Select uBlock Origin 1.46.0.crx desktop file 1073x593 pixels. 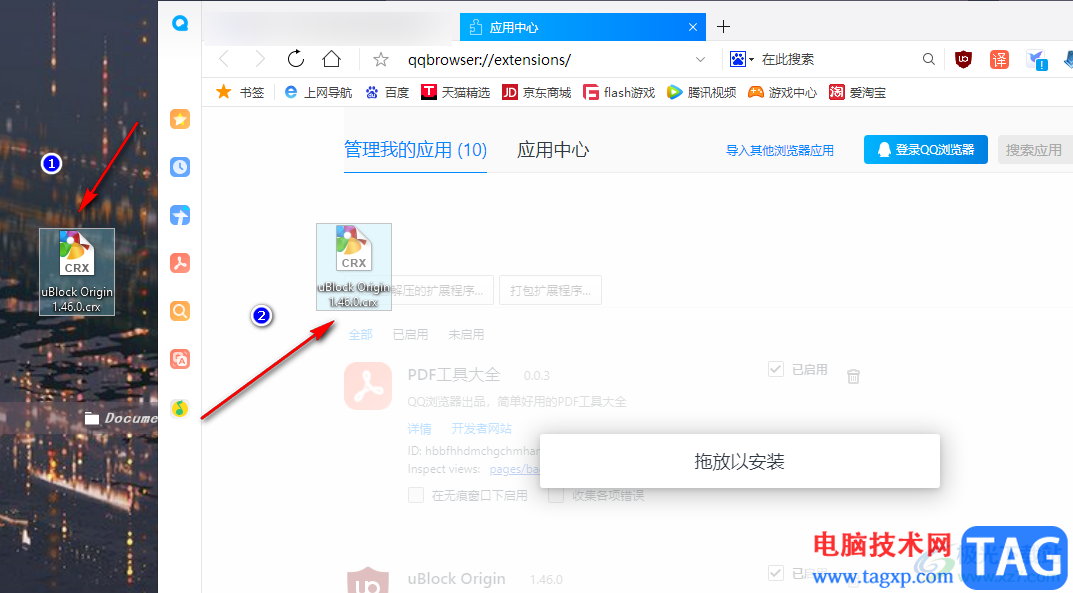(77, 272)
